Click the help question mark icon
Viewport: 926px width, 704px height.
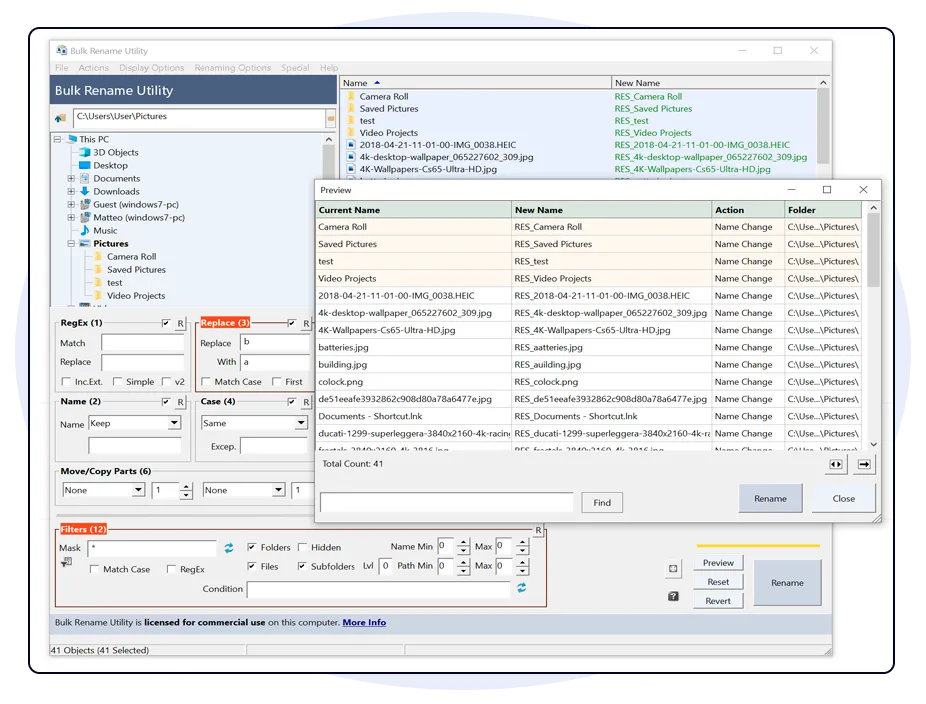[x=674, y=596]
